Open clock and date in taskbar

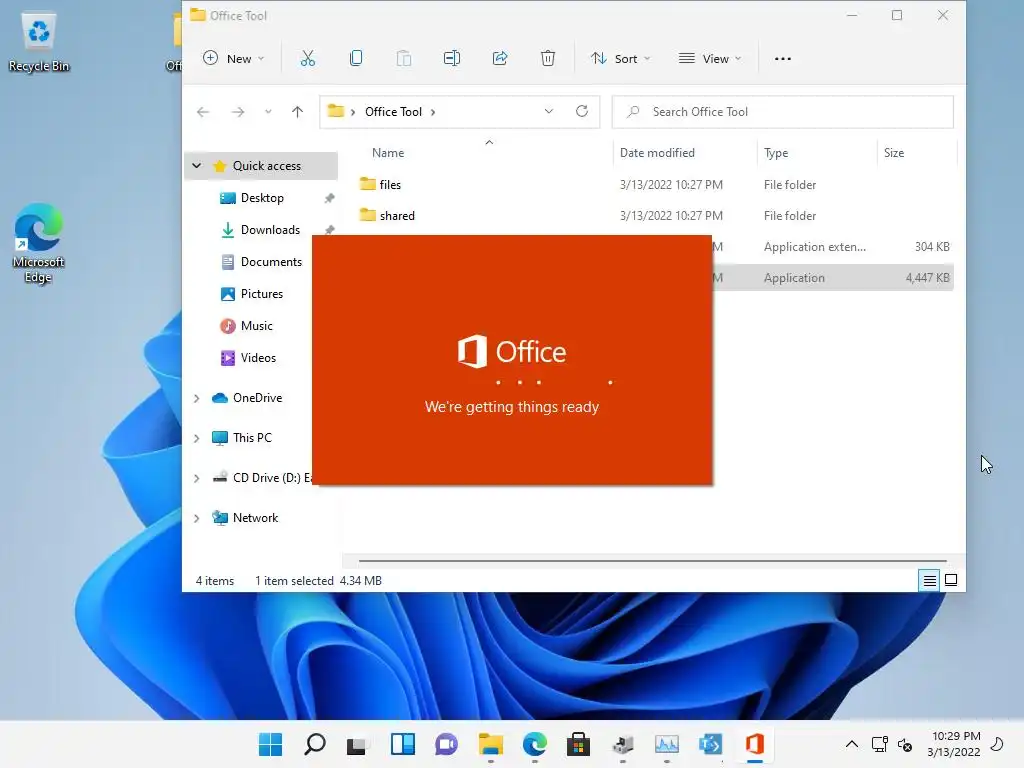tap(954, 744)
